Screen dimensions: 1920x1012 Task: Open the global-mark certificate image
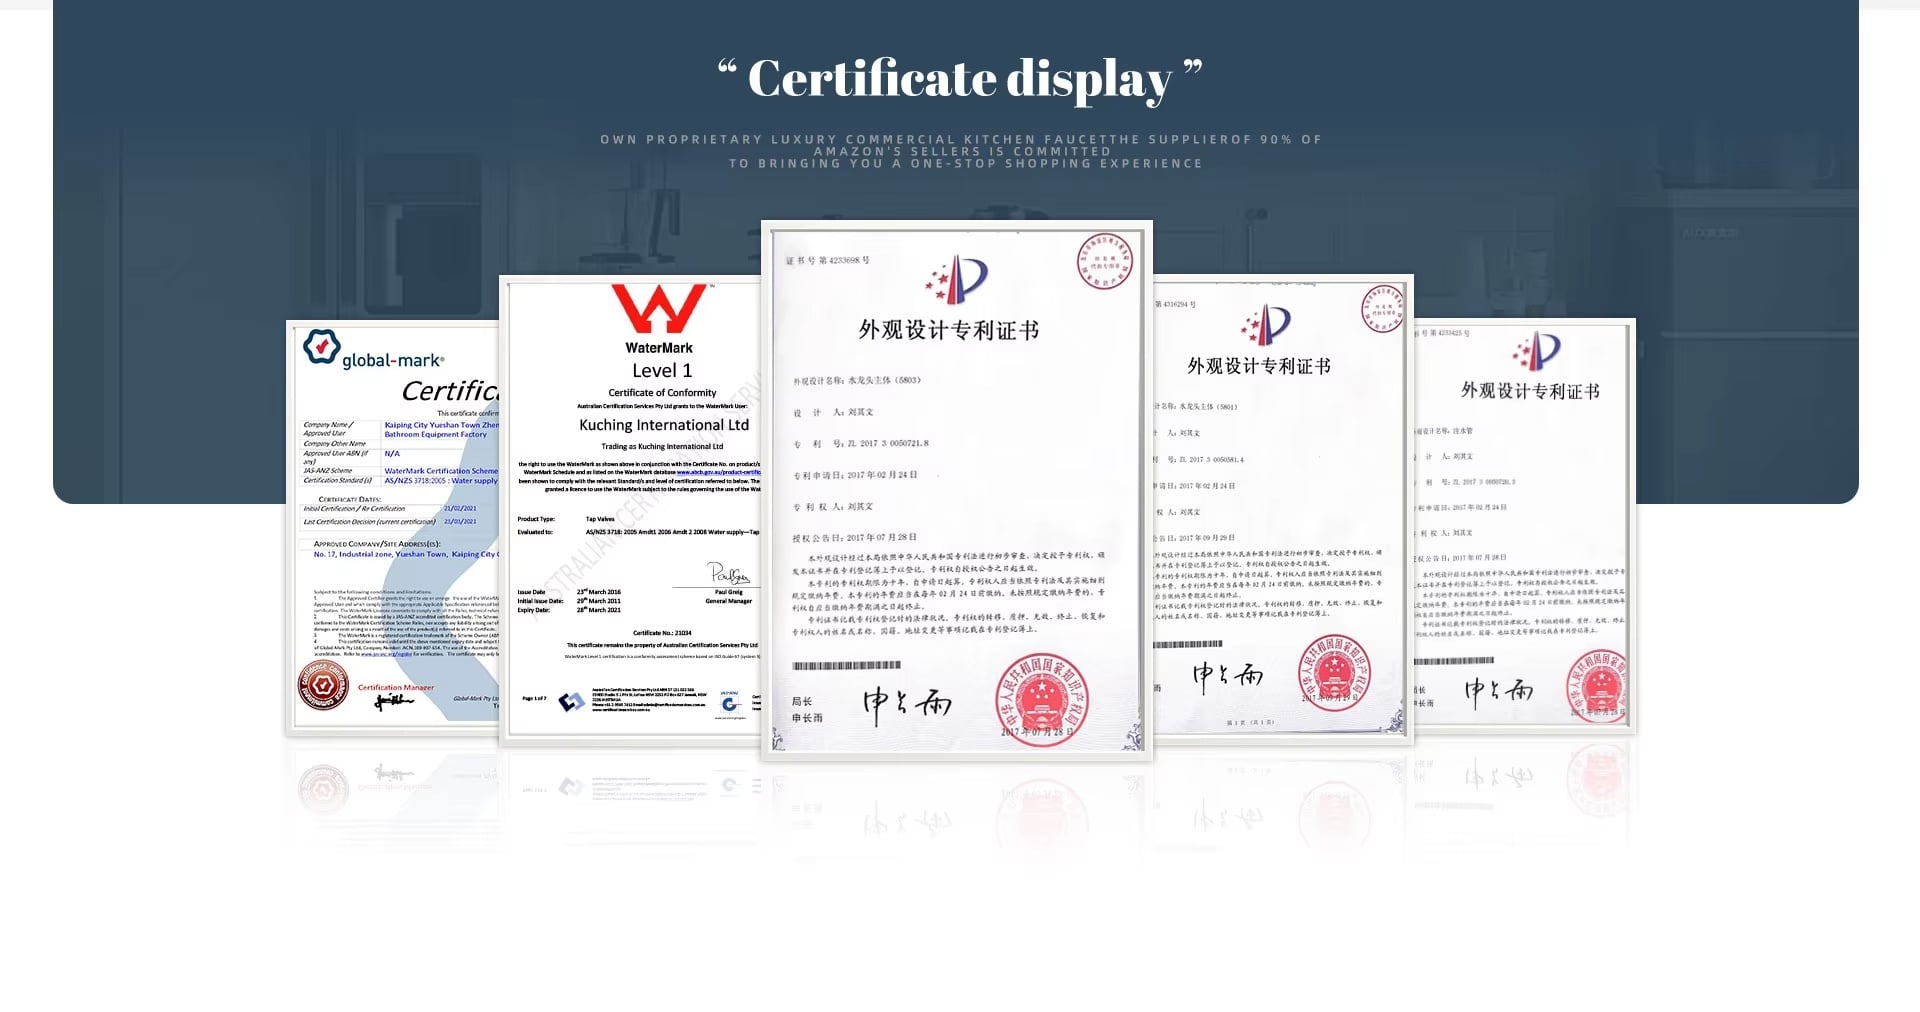pos(392,527)
